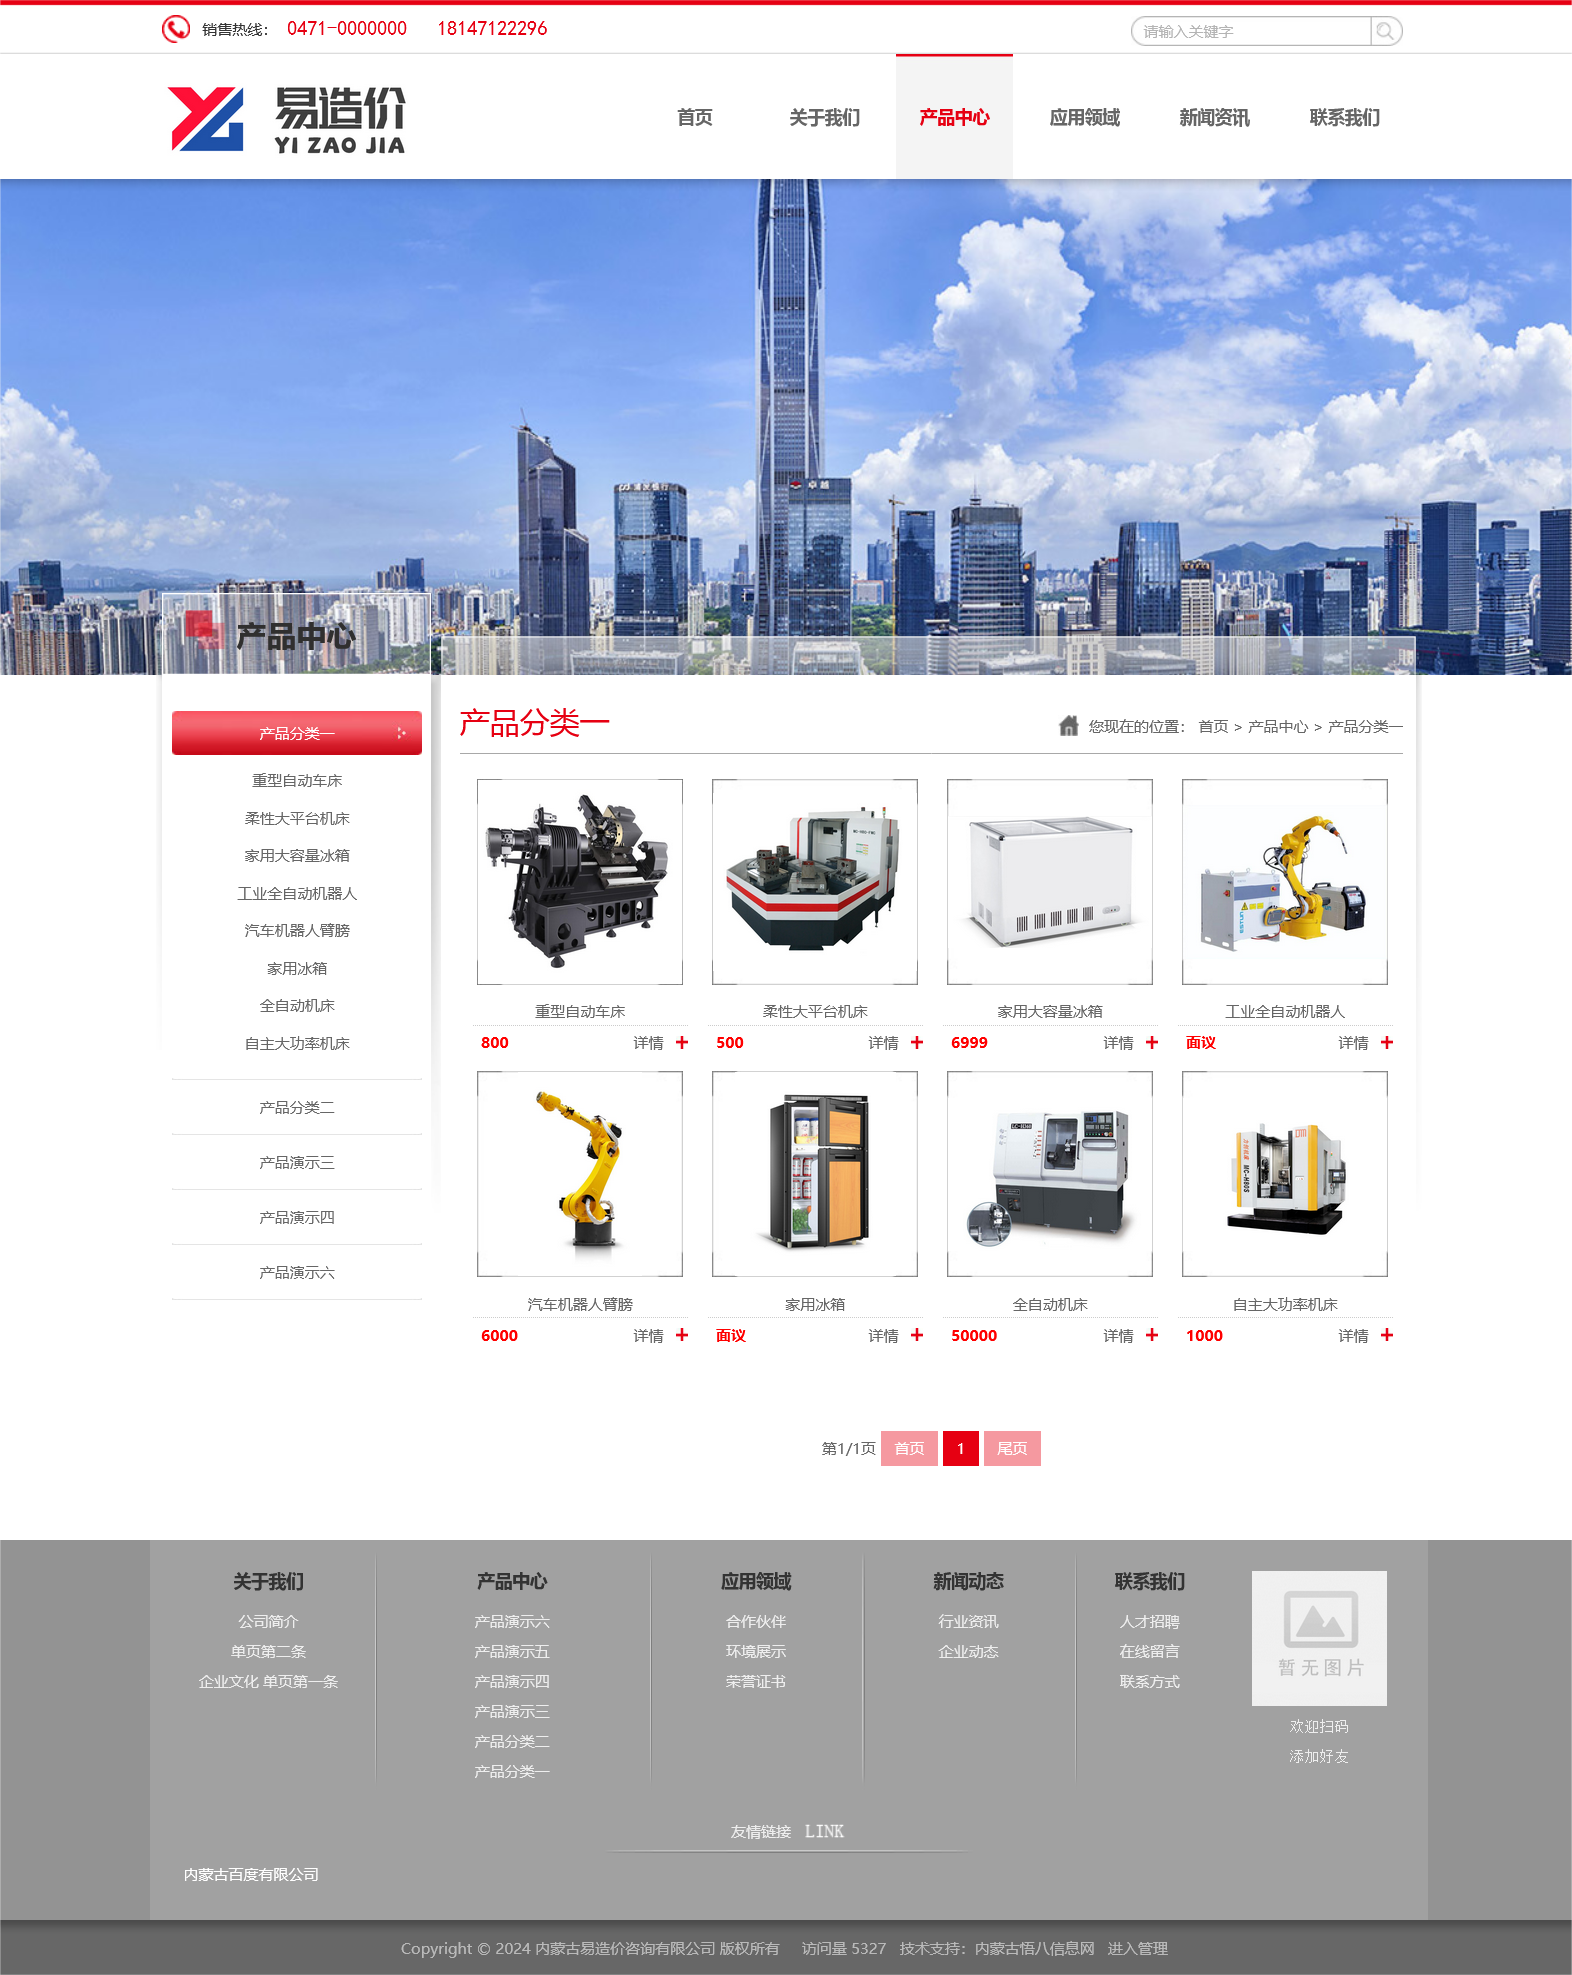
Task: Click the search magnifier icon
Action: click(x=1385, y=31)
